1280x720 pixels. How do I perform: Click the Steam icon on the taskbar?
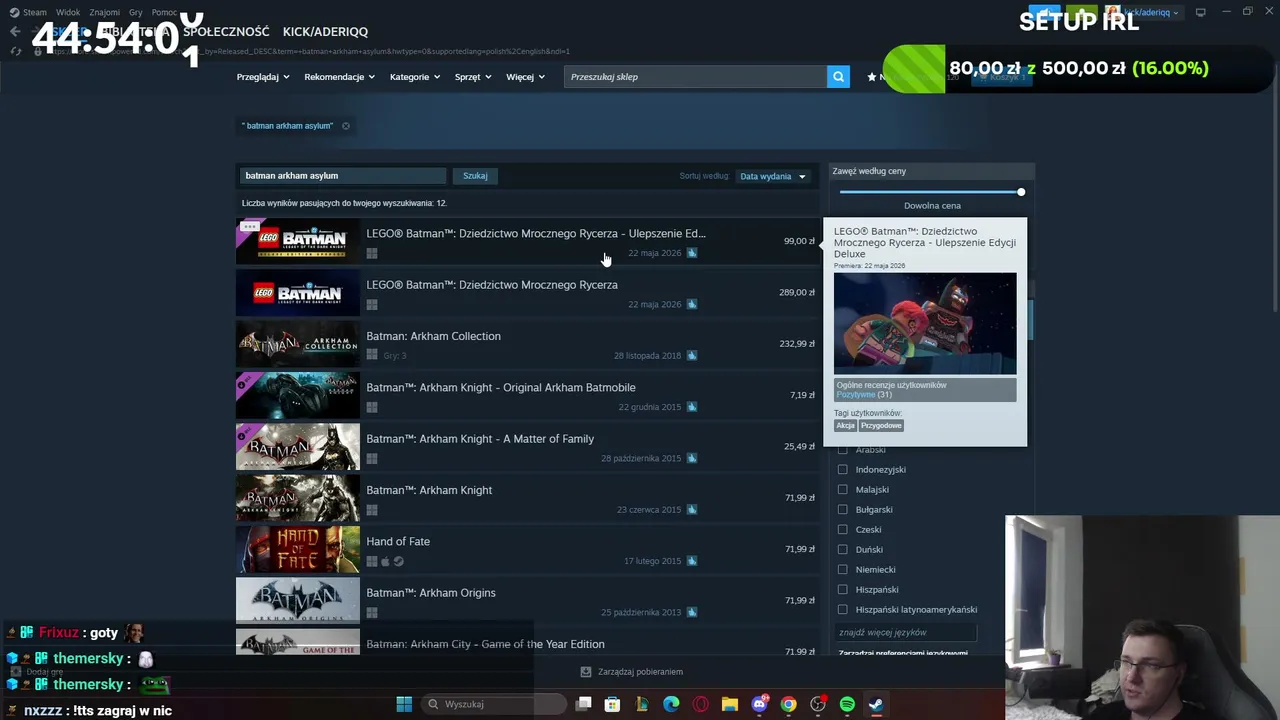tap(875, 704)
